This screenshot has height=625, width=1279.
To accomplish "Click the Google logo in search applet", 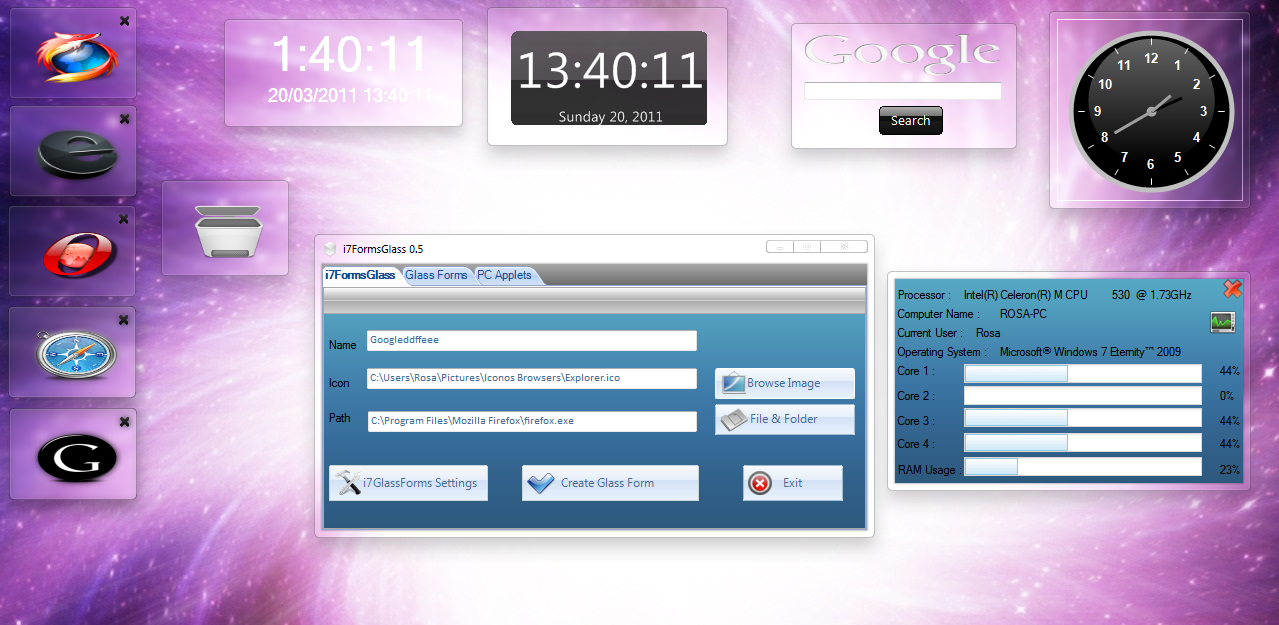I will [x=902, y=53].
